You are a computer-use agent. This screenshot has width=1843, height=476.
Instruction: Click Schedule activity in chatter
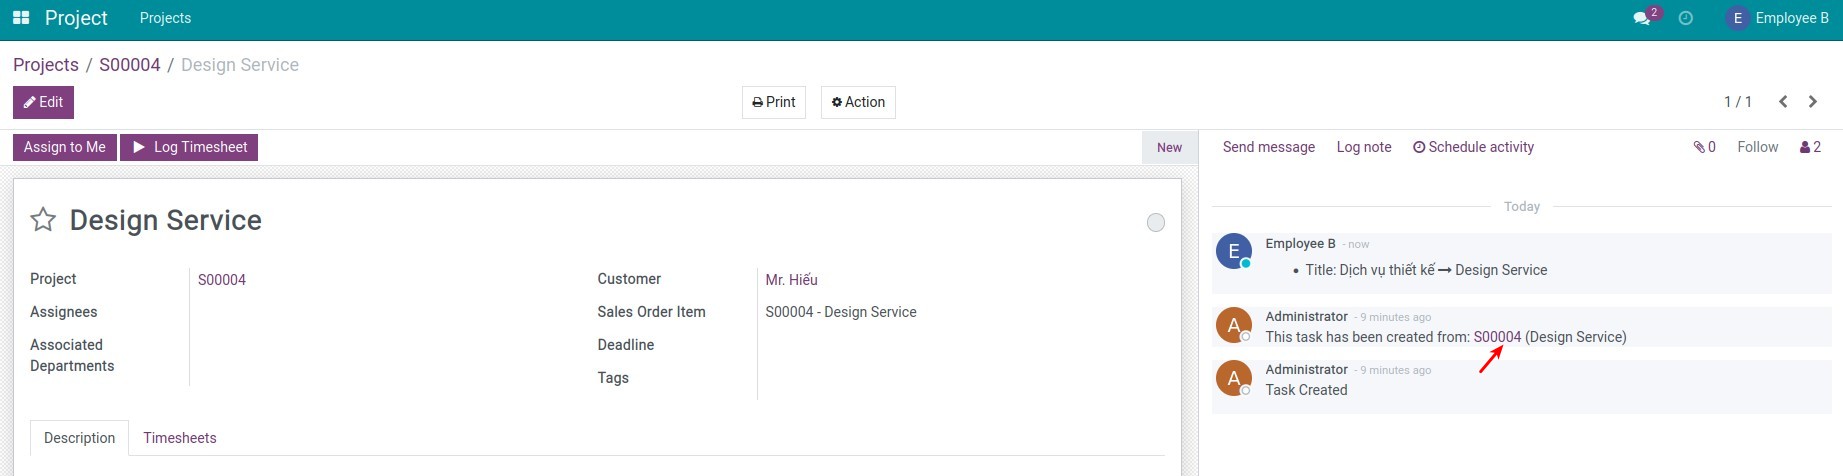click(1473, 147)
